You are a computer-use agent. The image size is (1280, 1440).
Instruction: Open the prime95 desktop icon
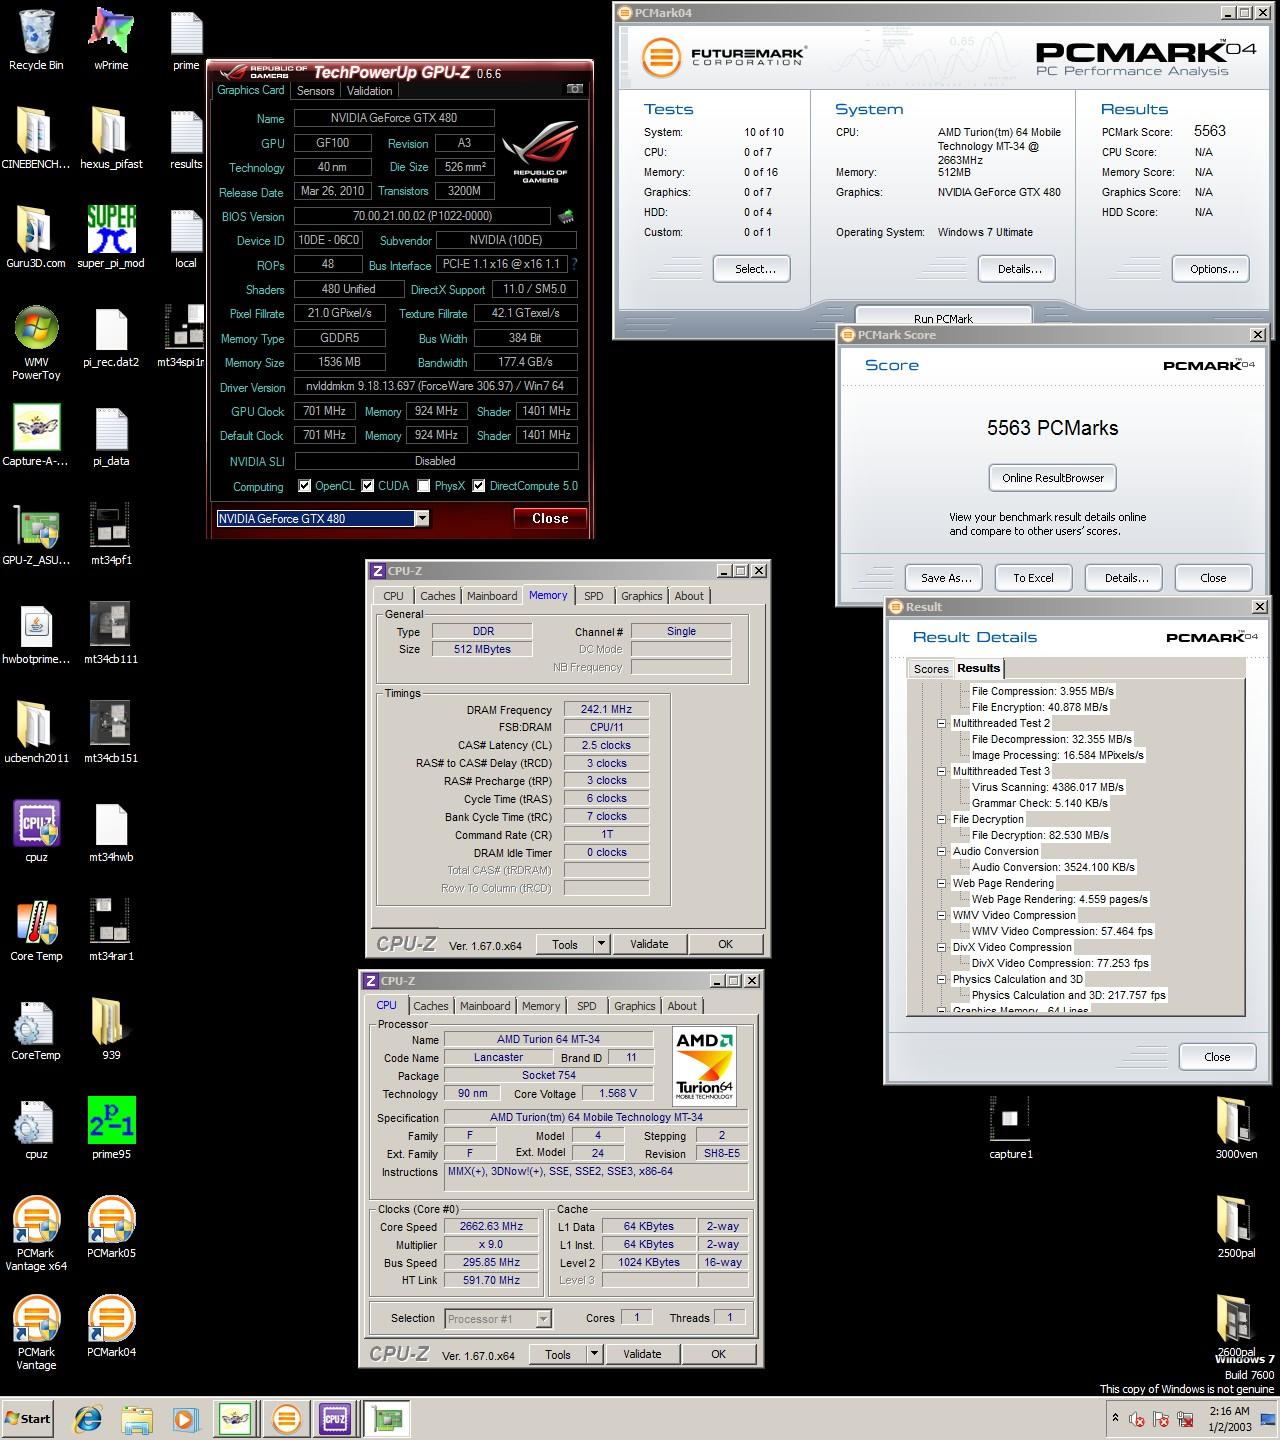pyautogui.click(x=111, y=1129)
